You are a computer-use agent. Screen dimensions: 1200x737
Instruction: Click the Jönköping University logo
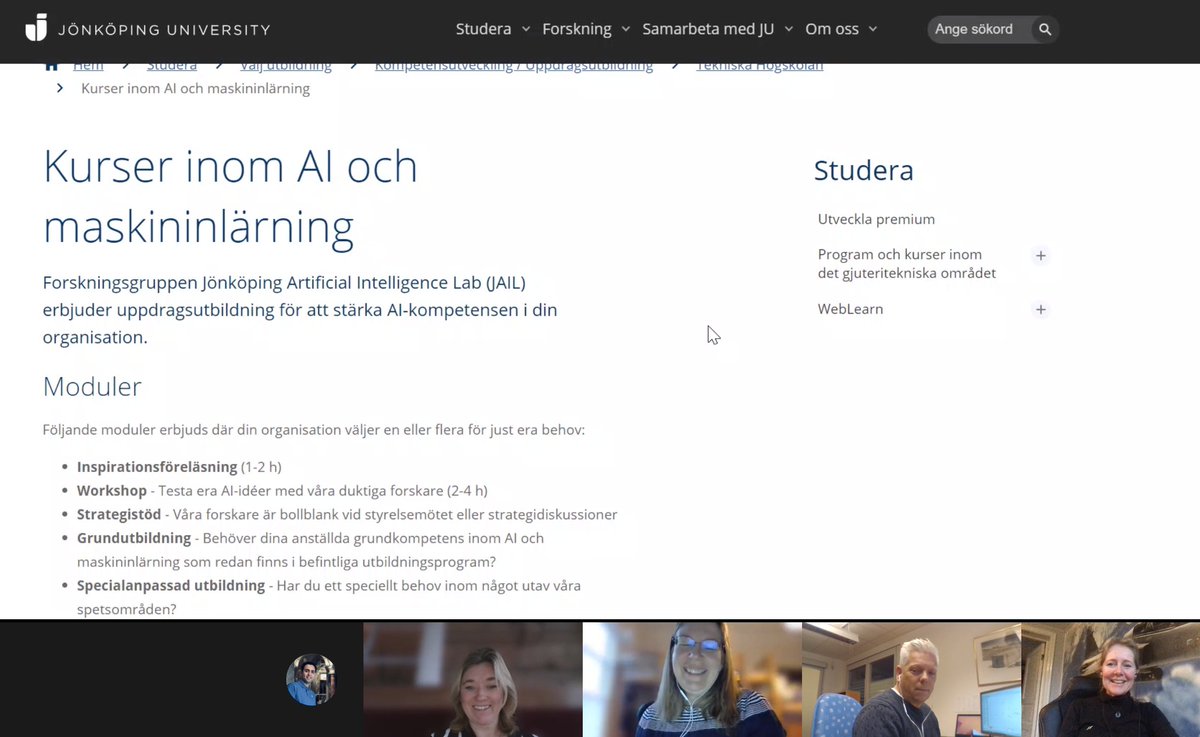coord(147,28)
